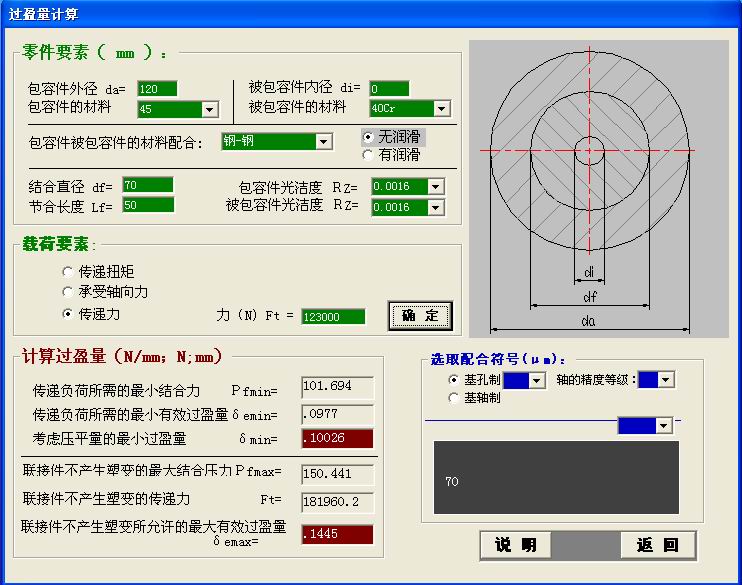Viewport: 742px width, 585px height.
Task: Click the 被包容件内径 di field showing 0
Action: (389, 89)
